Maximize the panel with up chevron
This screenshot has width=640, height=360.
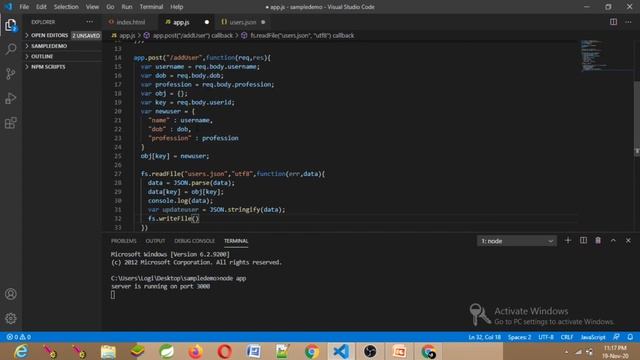point(613,241)
